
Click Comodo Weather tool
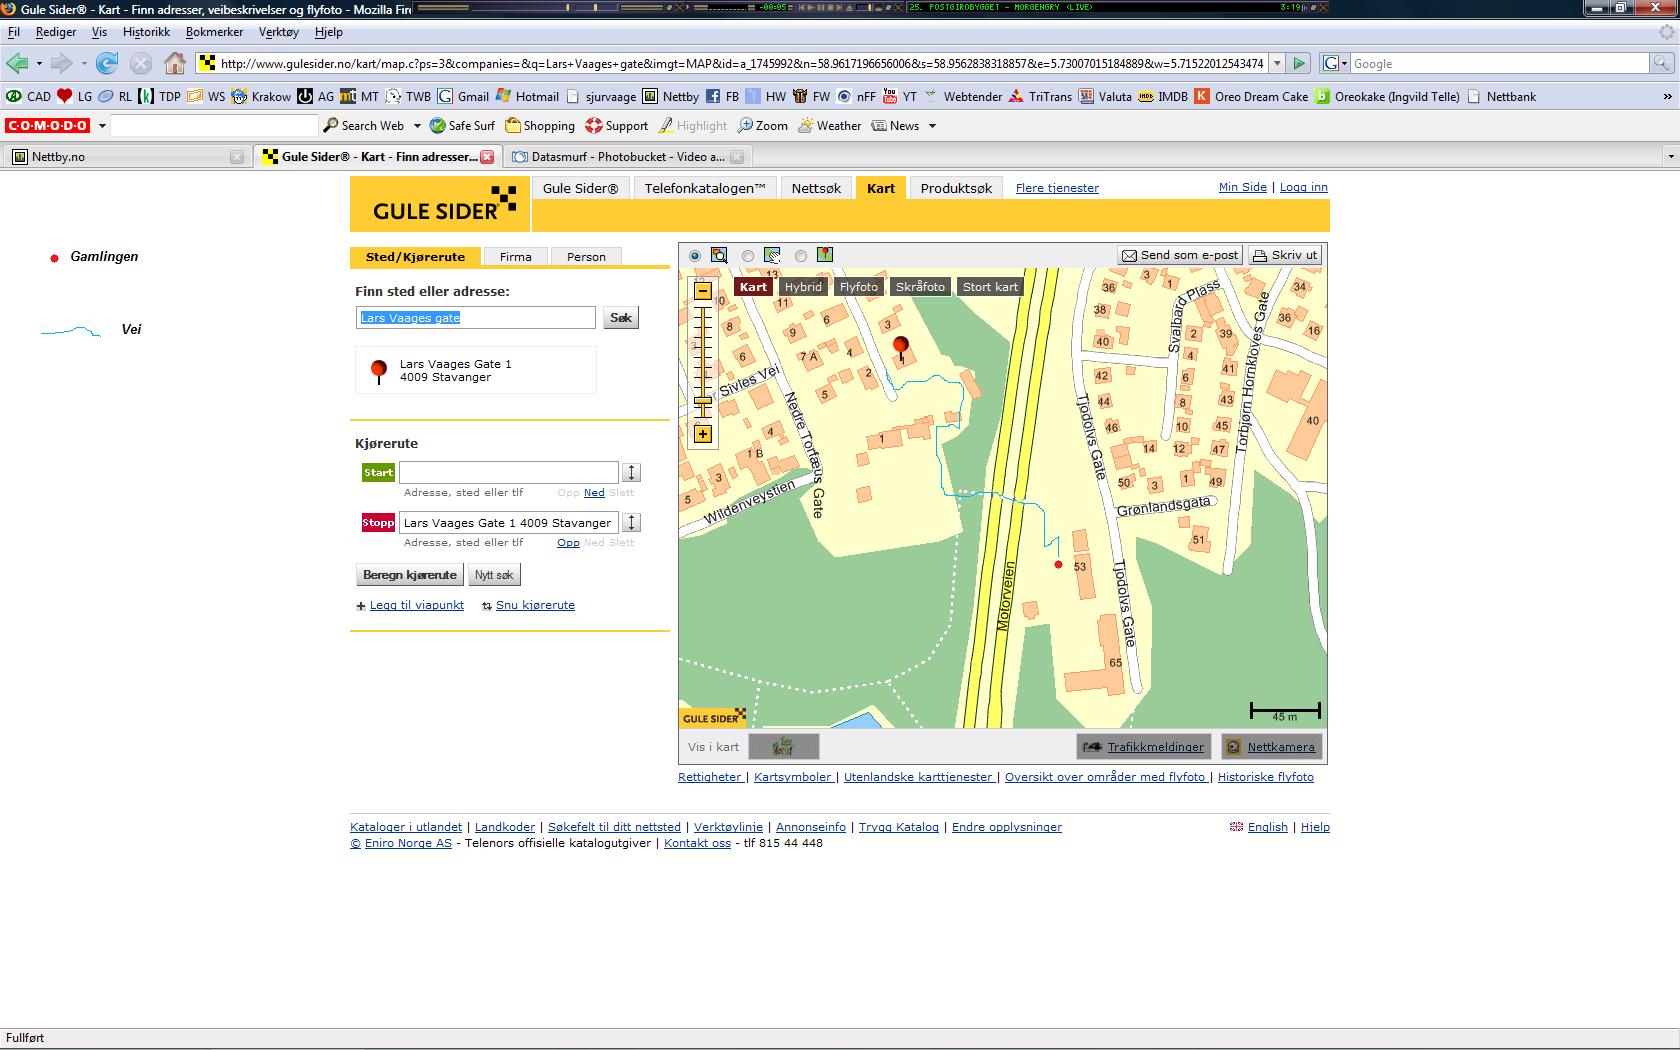829,126
